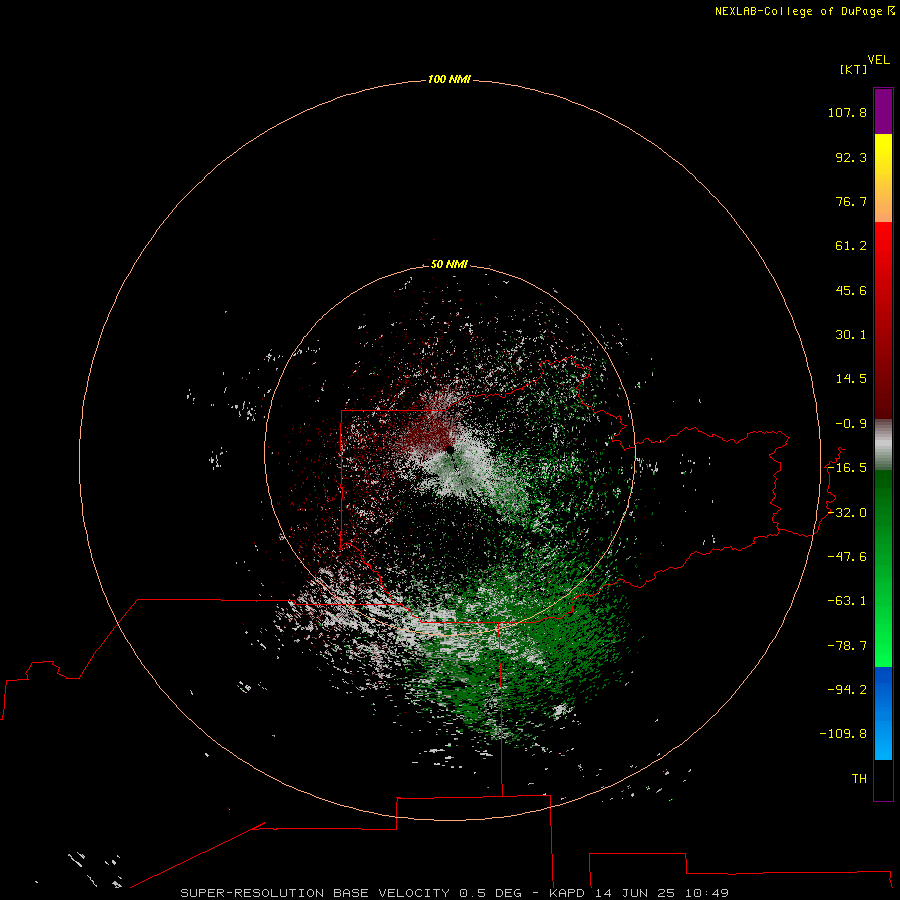Screen dimensions: 900x900
Task: Click the -47.6 velocity scale value
Action: coord(847,557)
